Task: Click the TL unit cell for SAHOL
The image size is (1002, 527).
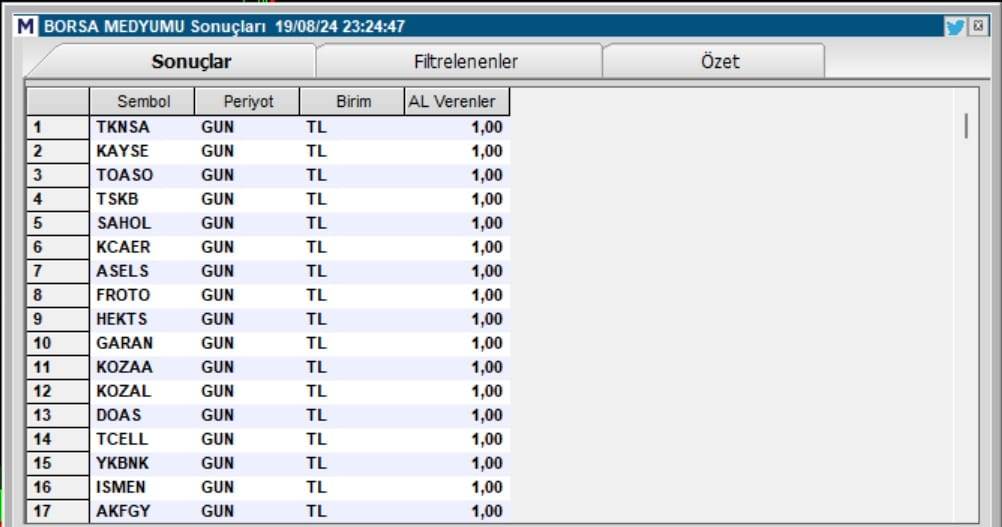Action: [353, 223]
